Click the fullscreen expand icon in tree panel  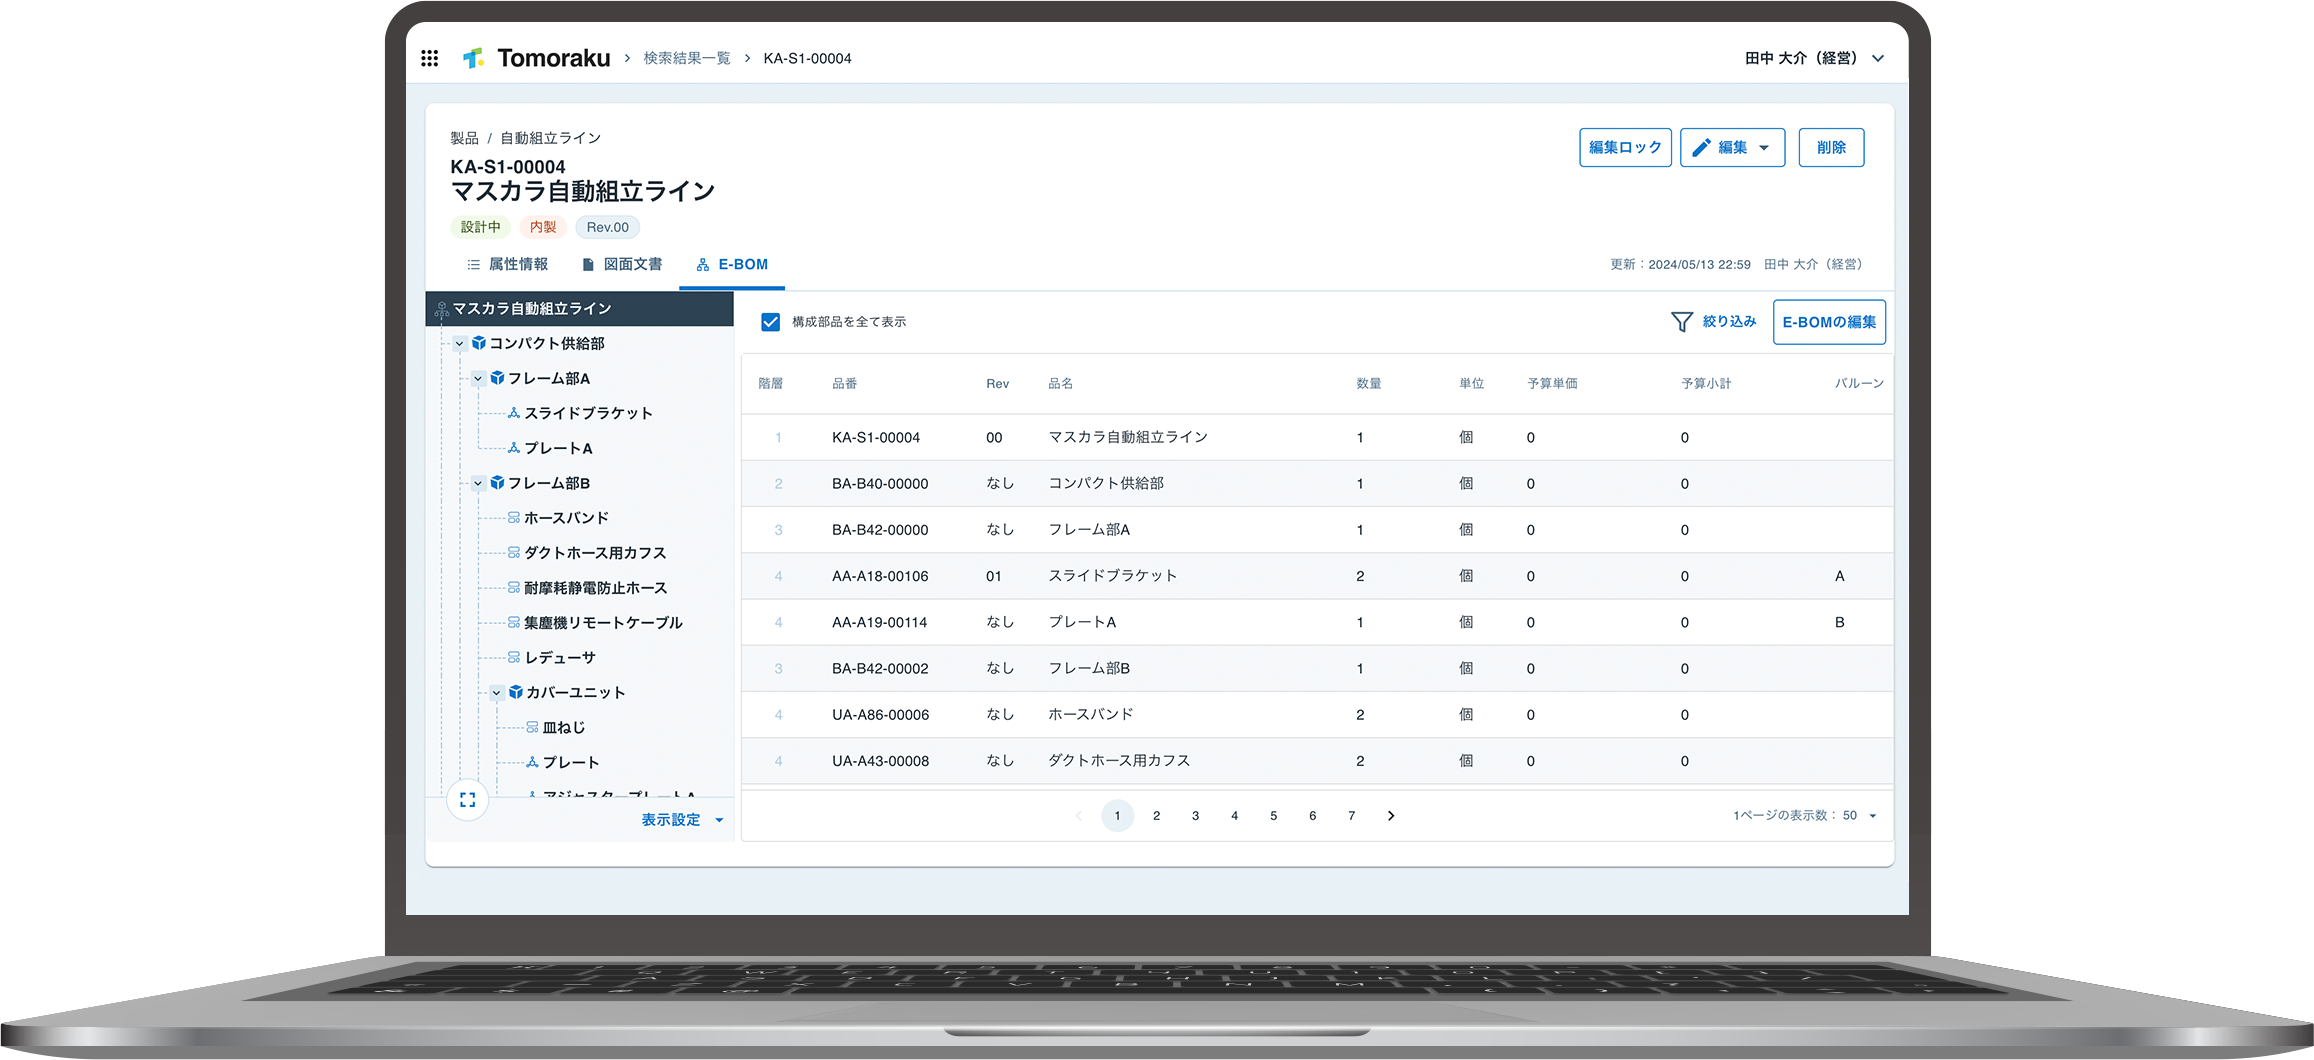click(467, 799)
